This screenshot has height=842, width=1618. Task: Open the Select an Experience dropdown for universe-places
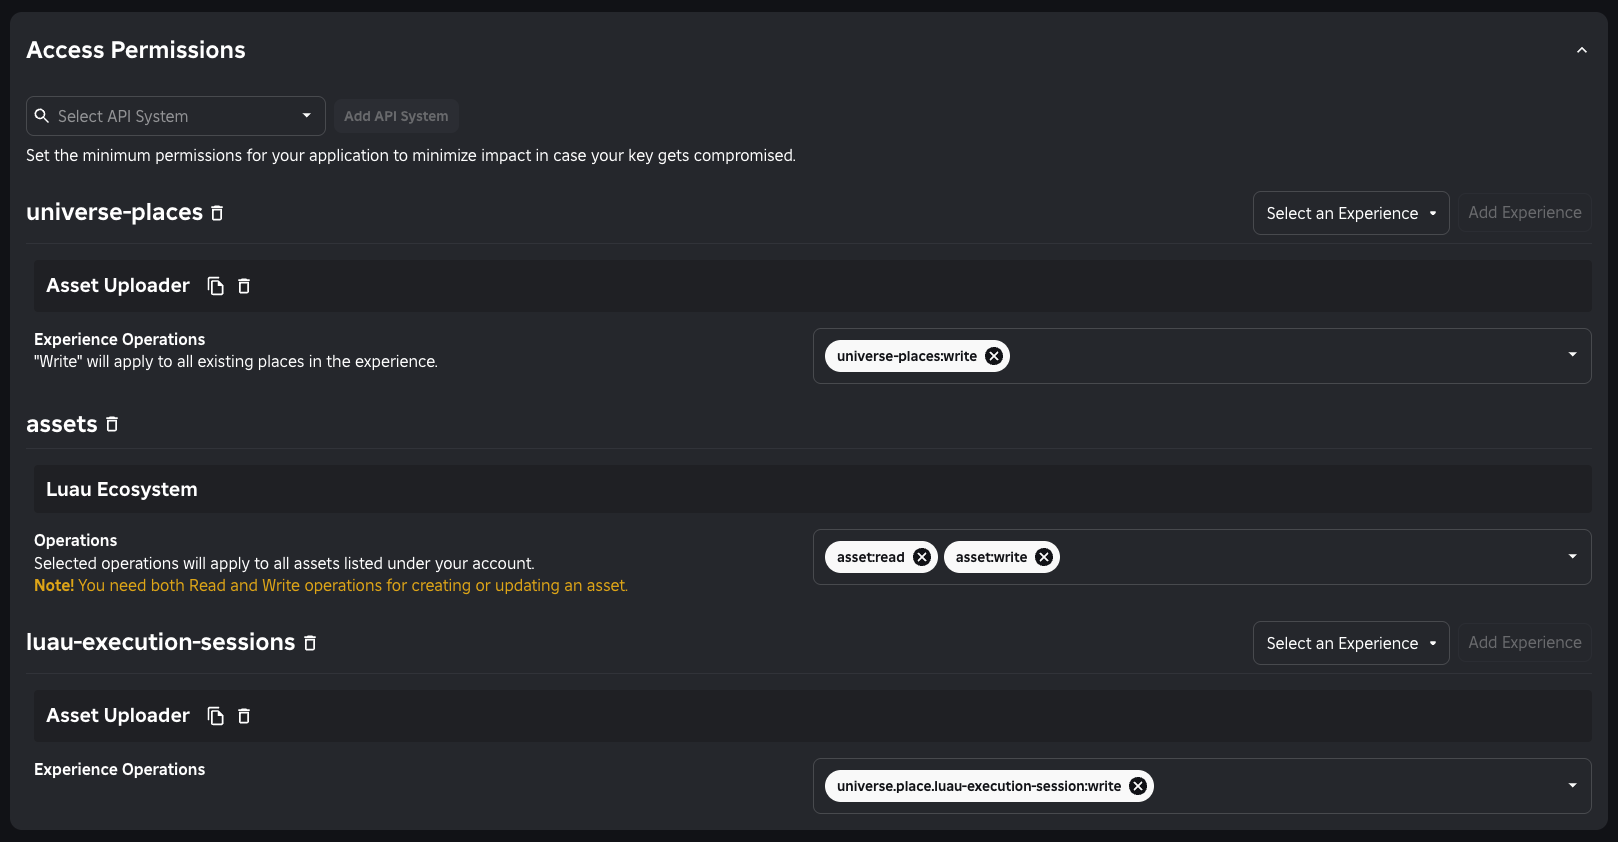[1351, 212]
